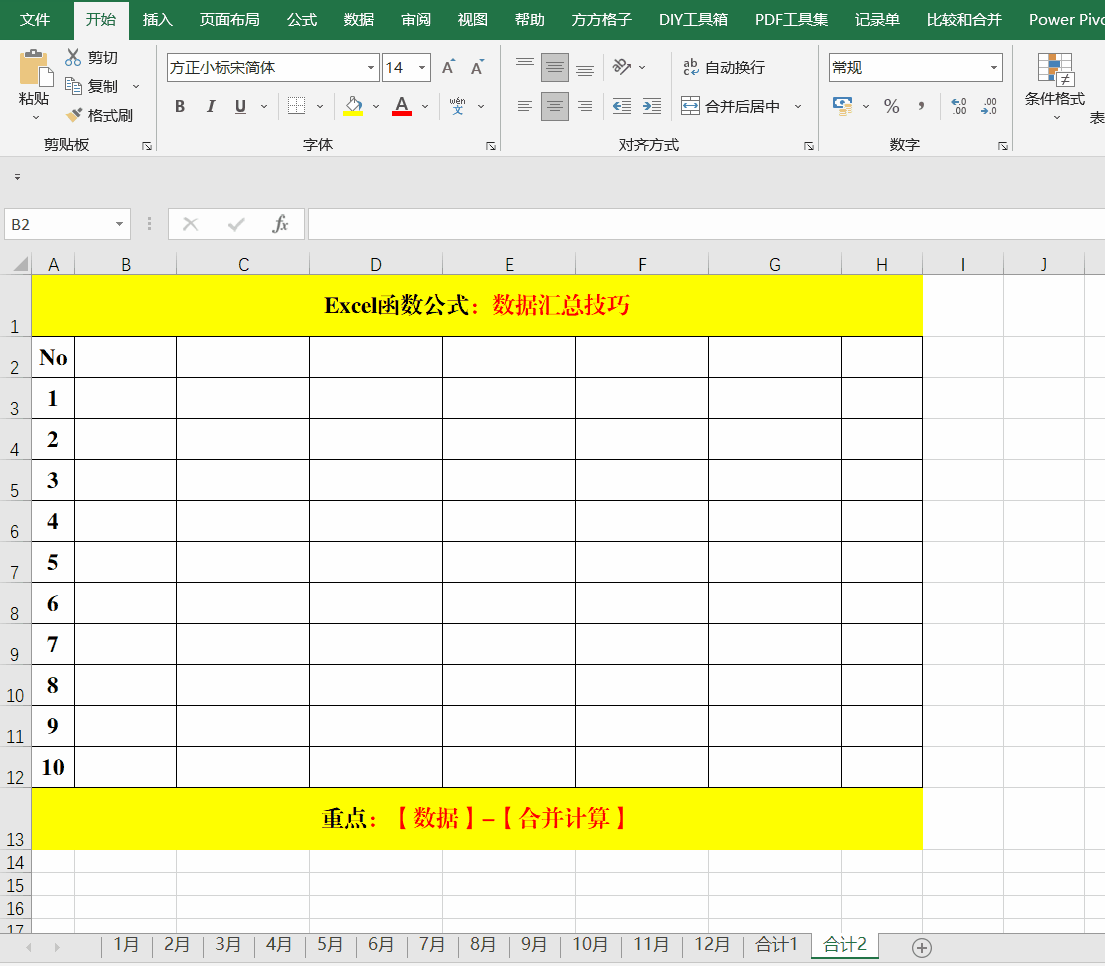Toggle middle vertical alignment
Image resolution: width=1105 pixels, height=966 pixels.
pos(555,68)
